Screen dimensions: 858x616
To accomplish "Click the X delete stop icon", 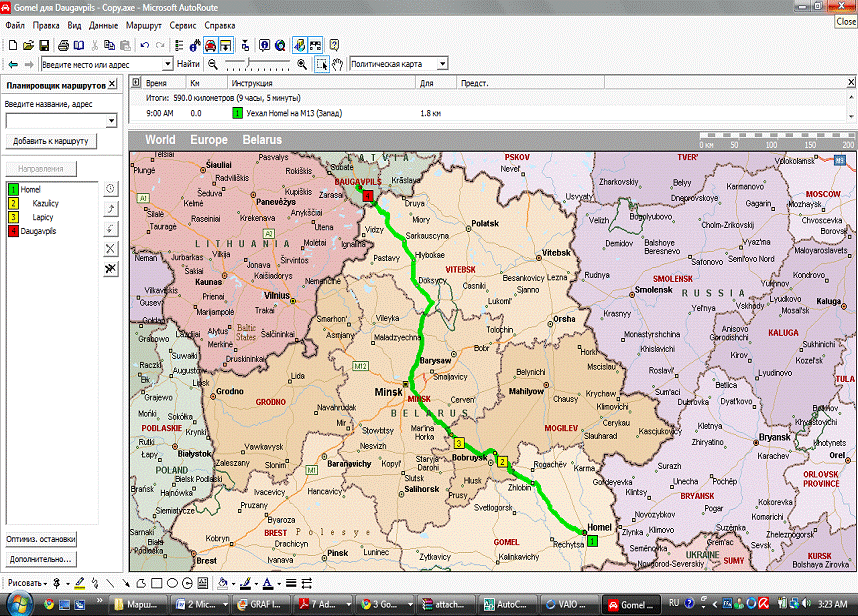I will (x=110, y=248).
